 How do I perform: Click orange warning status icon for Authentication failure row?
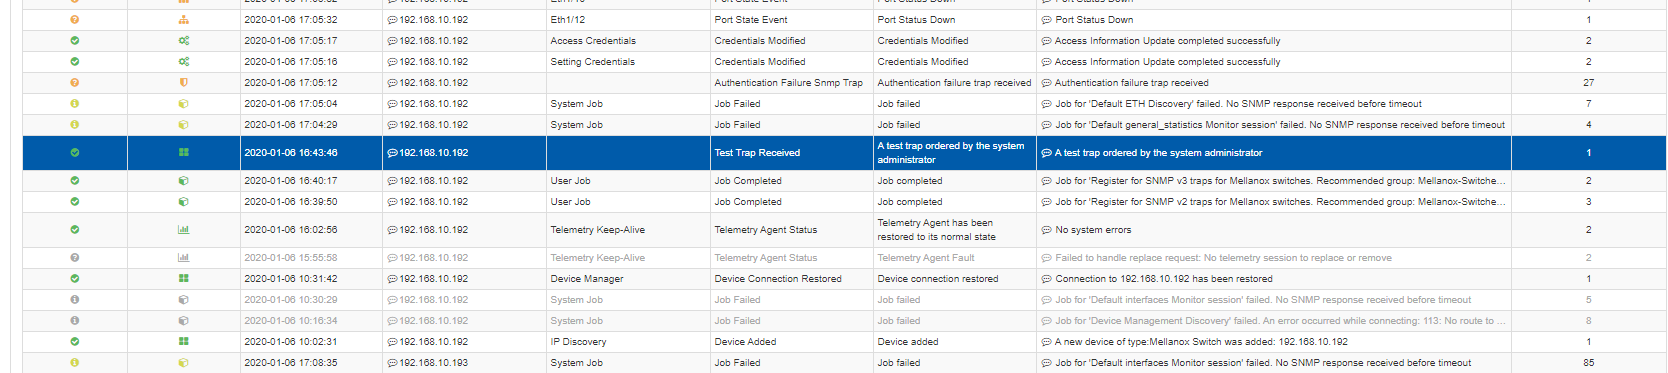coord(75,83)
